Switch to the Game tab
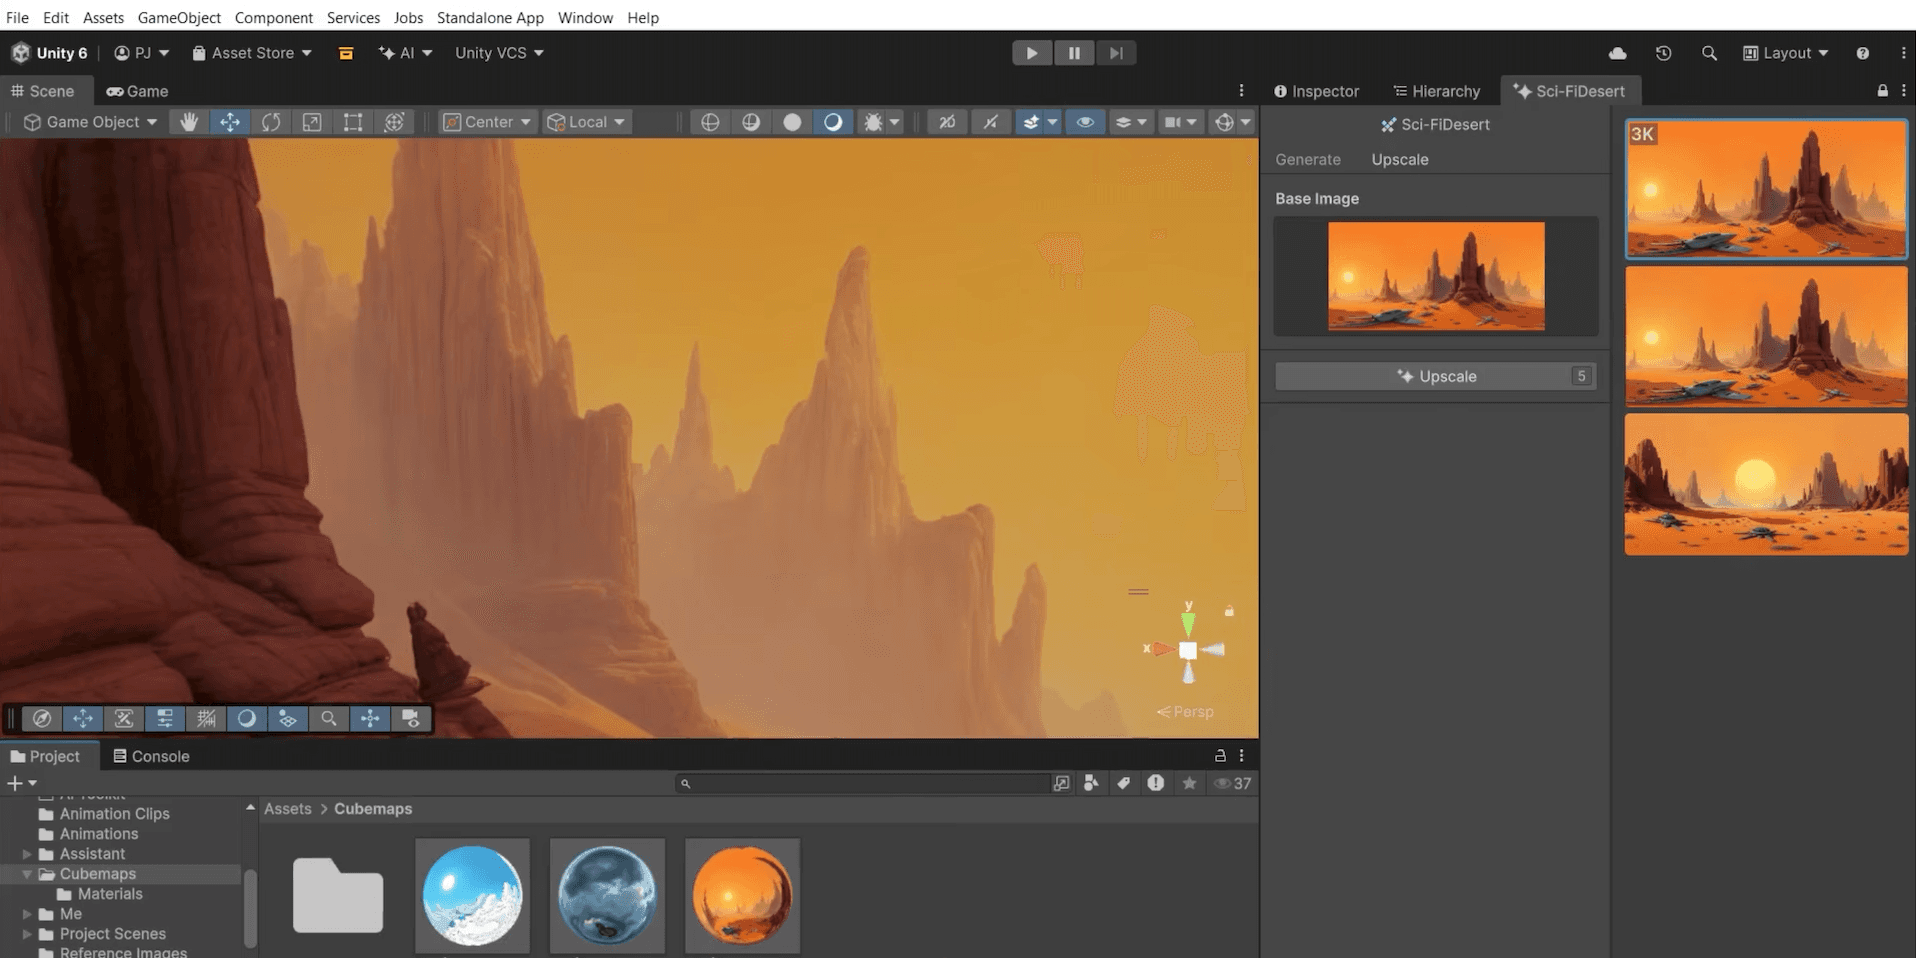The width and height of the screenshot is (1916, 958). tap(137, 91)
